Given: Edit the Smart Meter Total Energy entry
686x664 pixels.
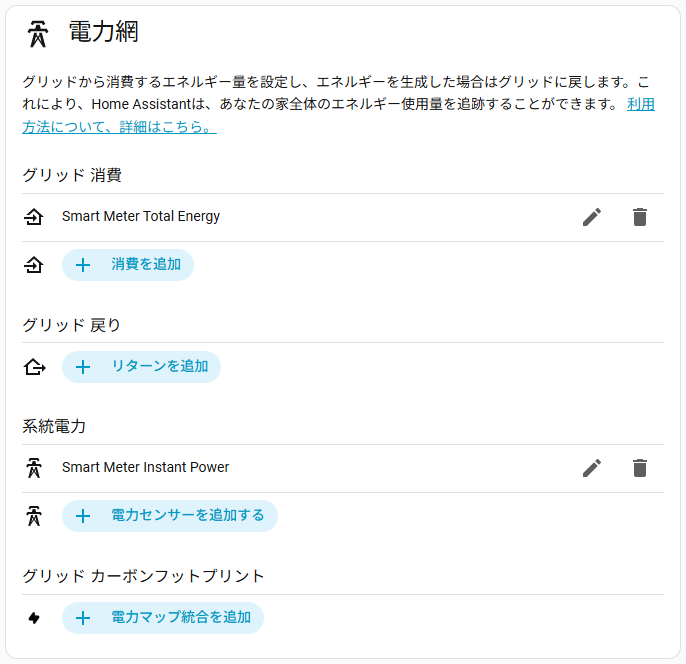Looking at the screenshot, I should 592,217.
